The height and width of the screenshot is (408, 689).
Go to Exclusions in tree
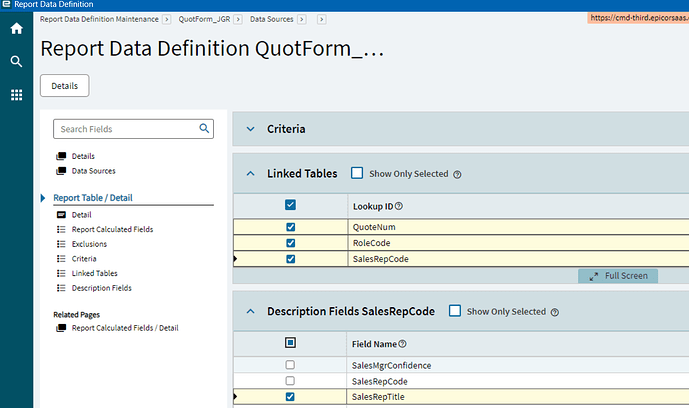coord(89,244)
